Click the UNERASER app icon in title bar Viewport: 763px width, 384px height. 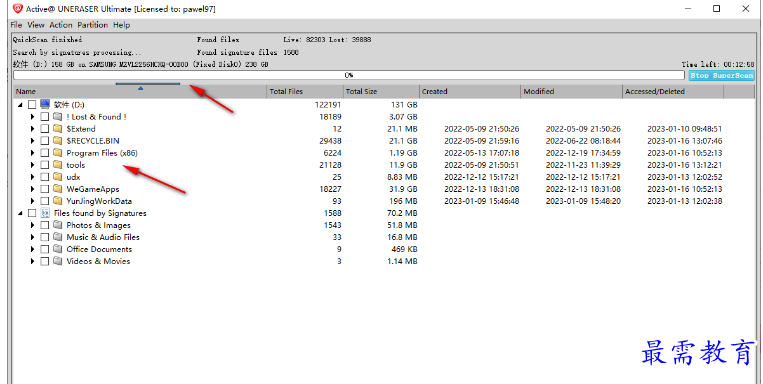click(18, 8)
